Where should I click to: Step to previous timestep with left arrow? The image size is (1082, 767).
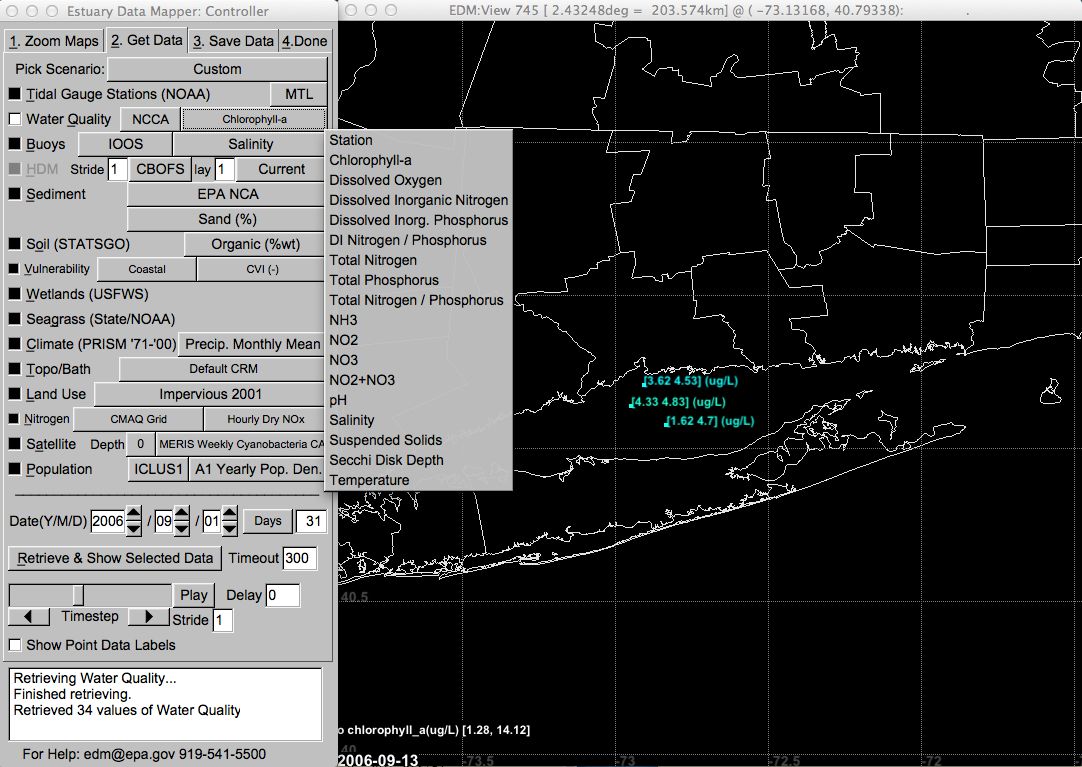pyautogui.click(x=28, y=616)
